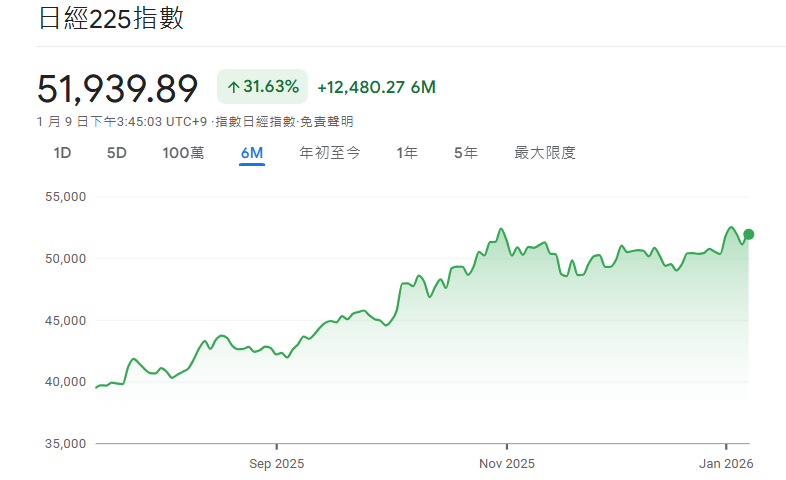The width and height of the screenshot is (786, 480).
Task: Click the 指數日經指數 source text
Action: [x=255, y=122]
